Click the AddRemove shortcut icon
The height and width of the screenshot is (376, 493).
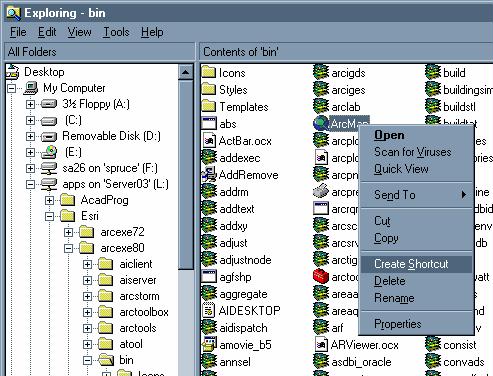[x=209, y=174]
